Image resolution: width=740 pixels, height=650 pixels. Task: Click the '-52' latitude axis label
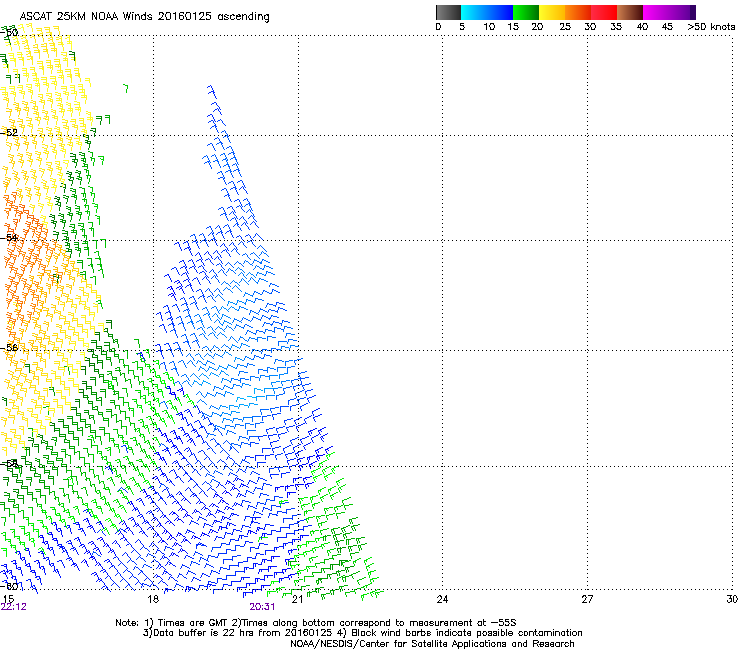pyautogui.click(x=9, y=133)
